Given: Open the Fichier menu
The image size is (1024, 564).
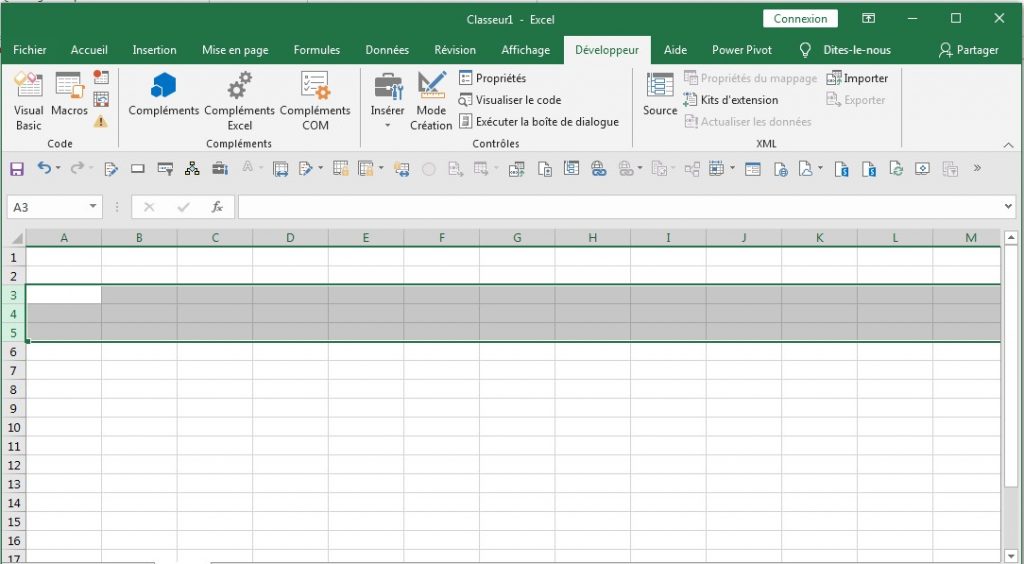Looking at the screenshot, I should (x=30, y=50).
